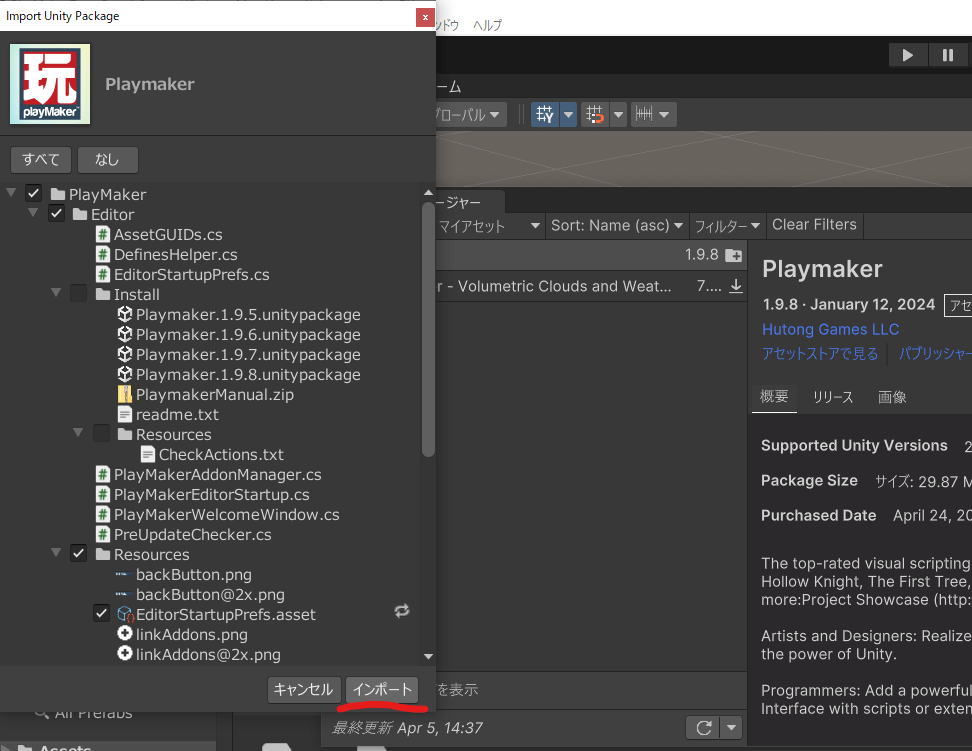Click the Playmaker.1.9.7.unitypackage icon
972x751 pixels.
click(125, 354)
